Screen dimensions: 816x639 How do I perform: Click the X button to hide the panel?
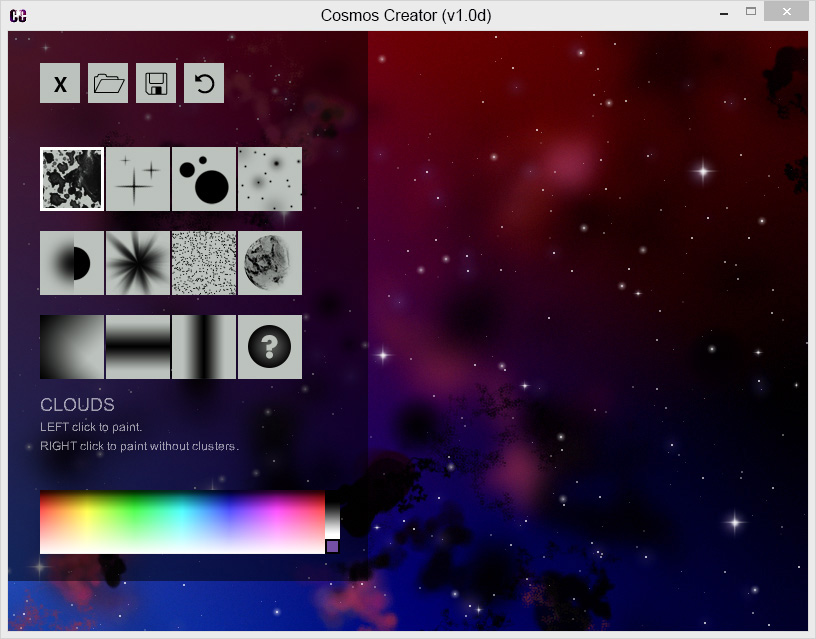point(60,84)
